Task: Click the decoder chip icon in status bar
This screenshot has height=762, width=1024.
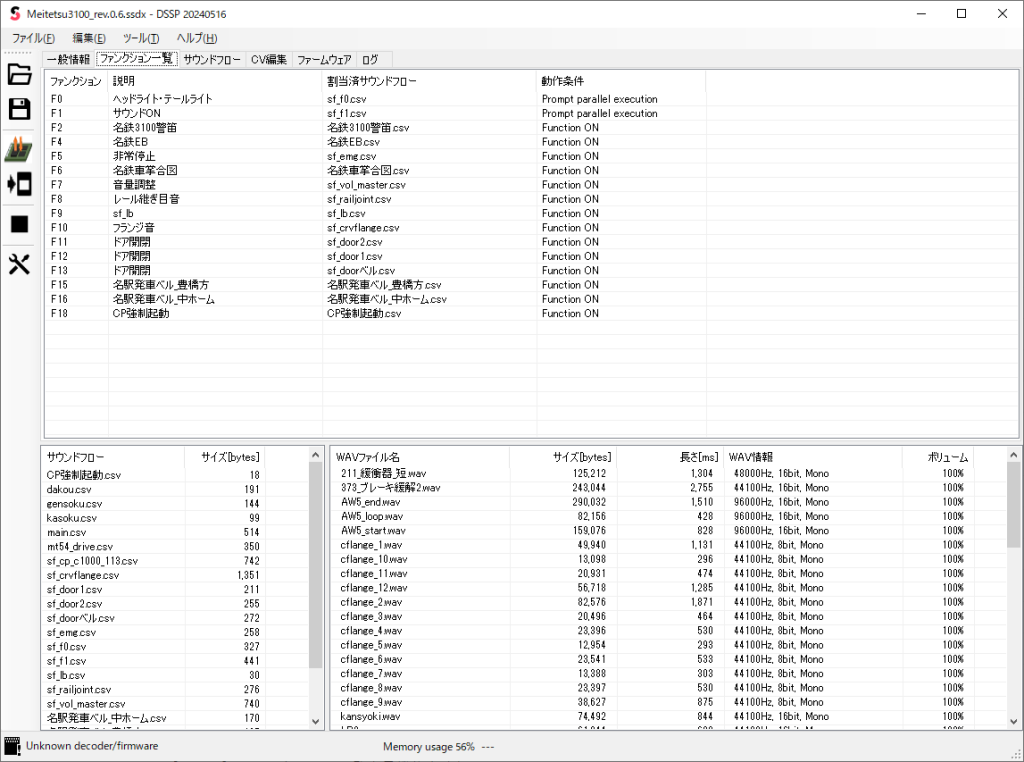Action: (12, 746)
